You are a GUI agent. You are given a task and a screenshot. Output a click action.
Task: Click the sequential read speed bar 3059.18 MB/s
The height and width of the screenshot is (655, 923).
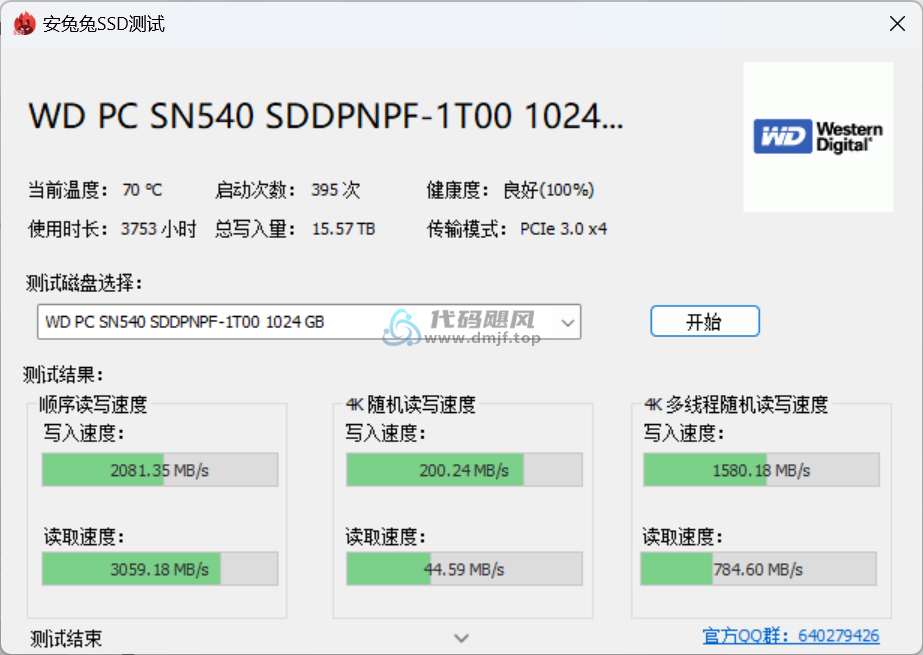click(160, 568)
